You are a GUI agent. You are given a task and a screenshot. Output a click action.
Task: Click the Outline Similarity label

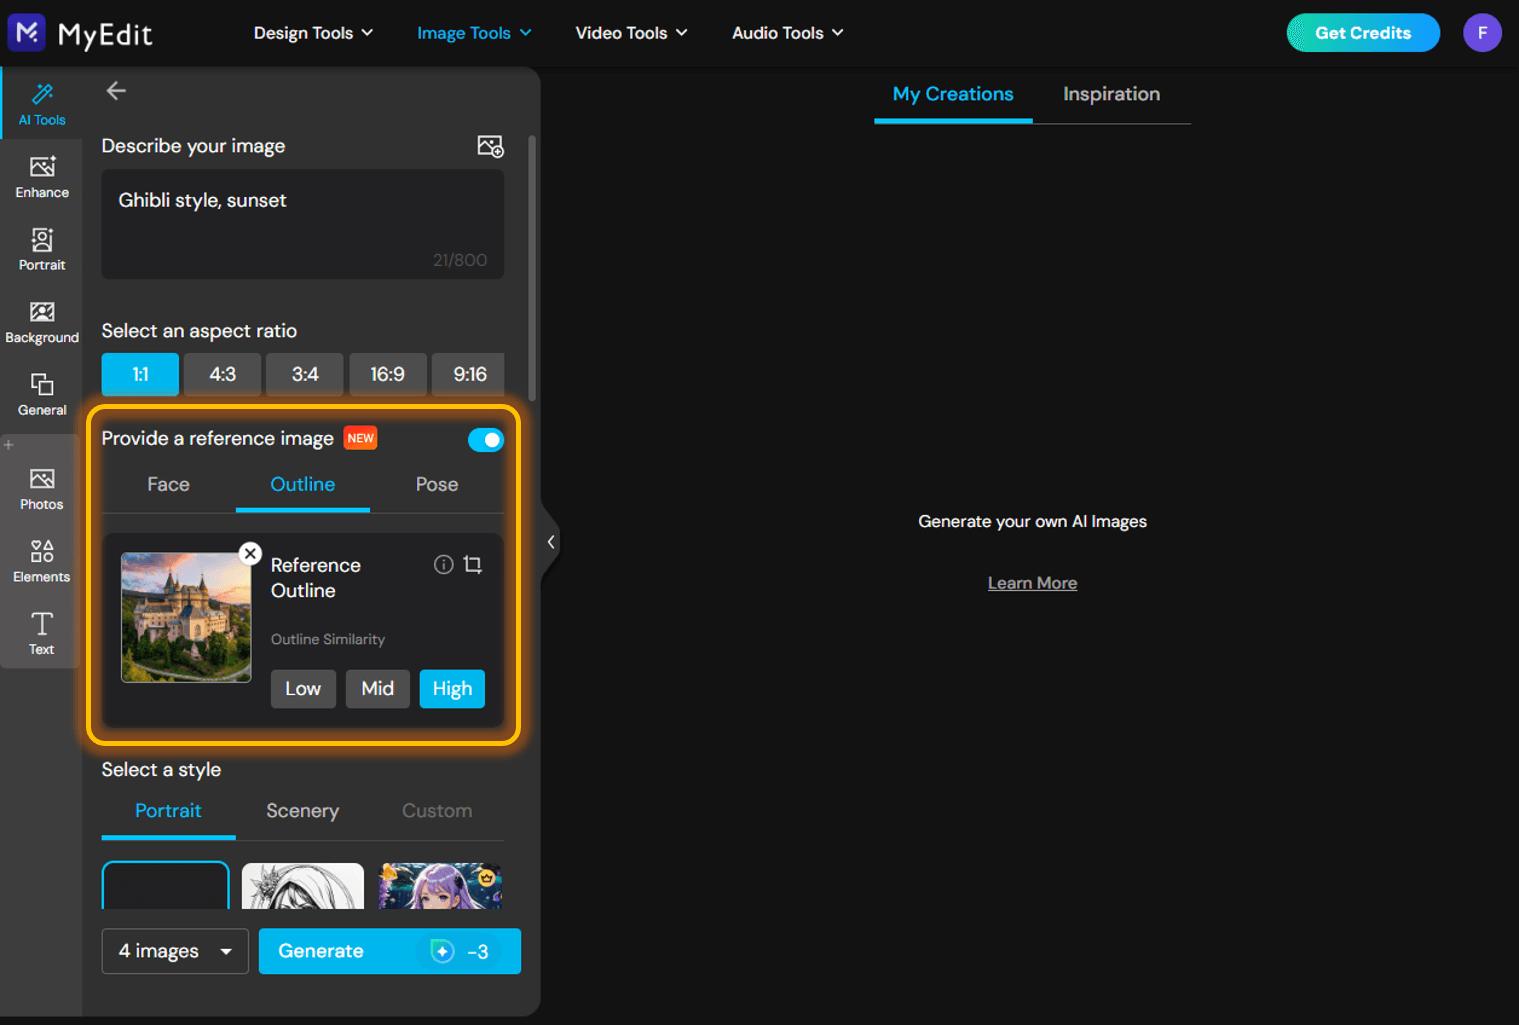(328, 639)
